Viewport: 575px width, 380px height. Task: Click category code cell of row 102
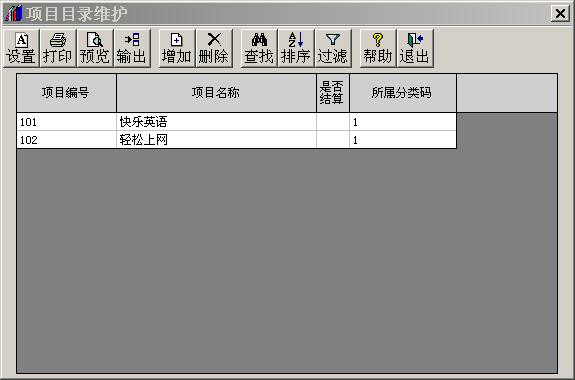click(403, 139)
